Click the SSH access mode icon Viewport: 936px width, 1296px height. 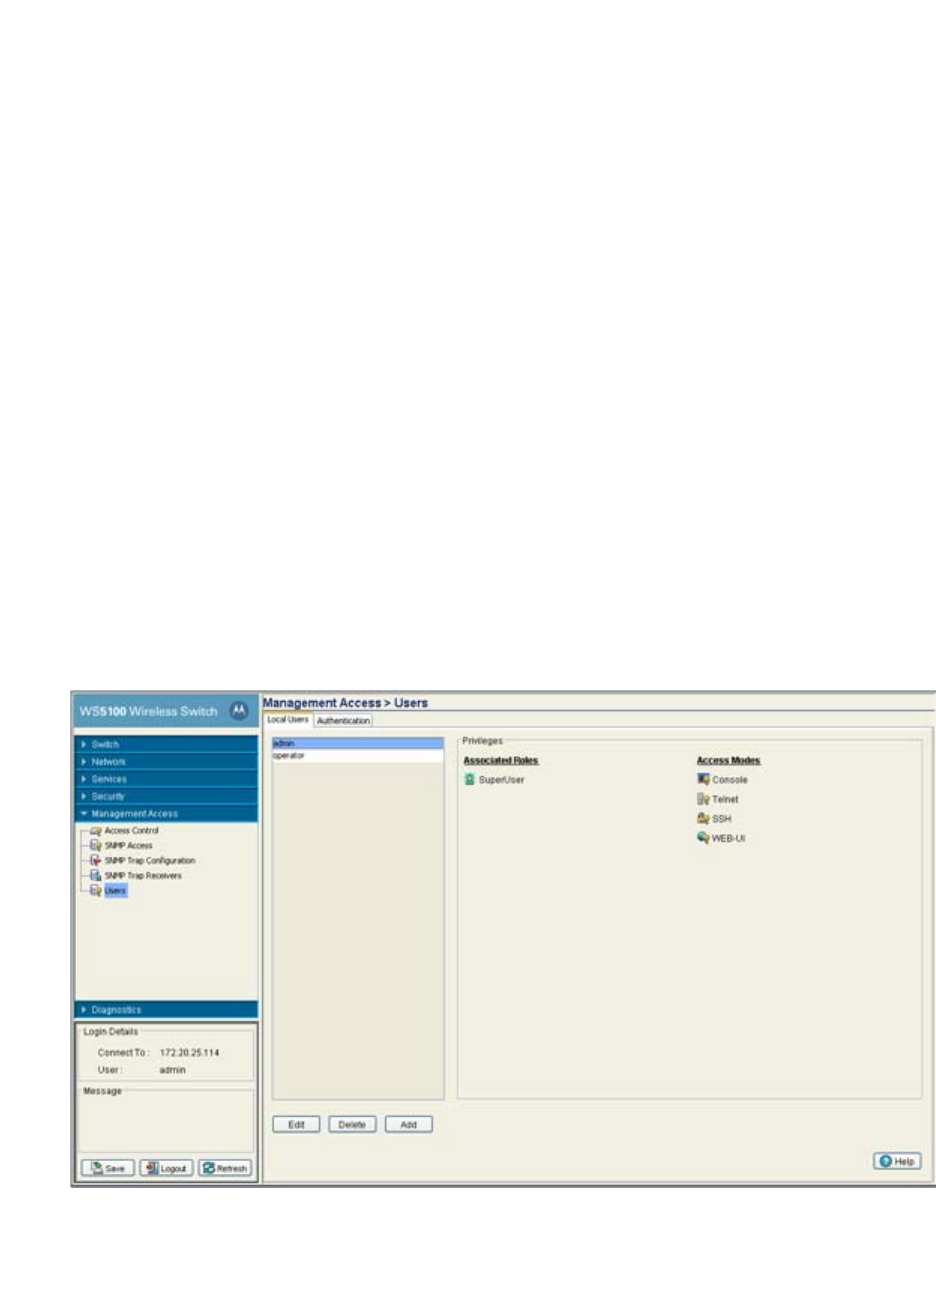[703, 818]
